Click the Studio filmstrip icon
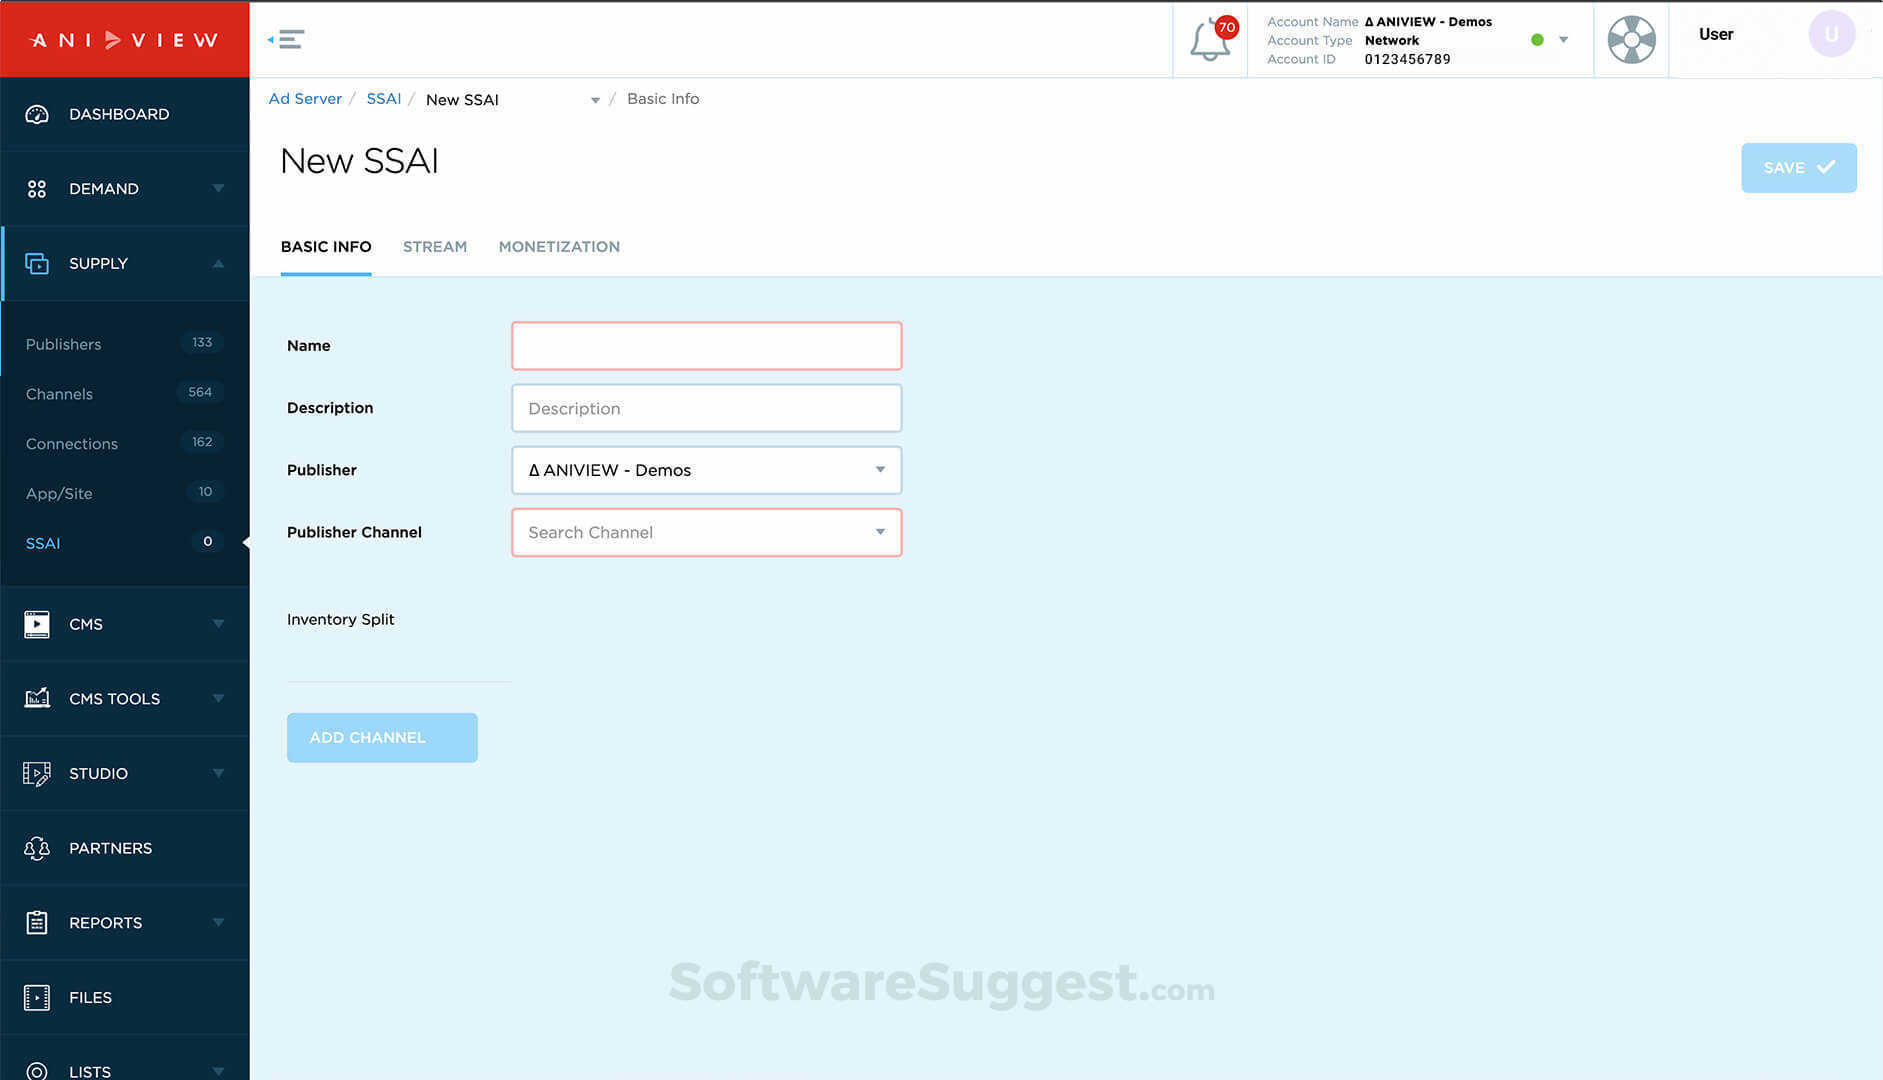1883x1080 pixels. [x=37, y=773]
